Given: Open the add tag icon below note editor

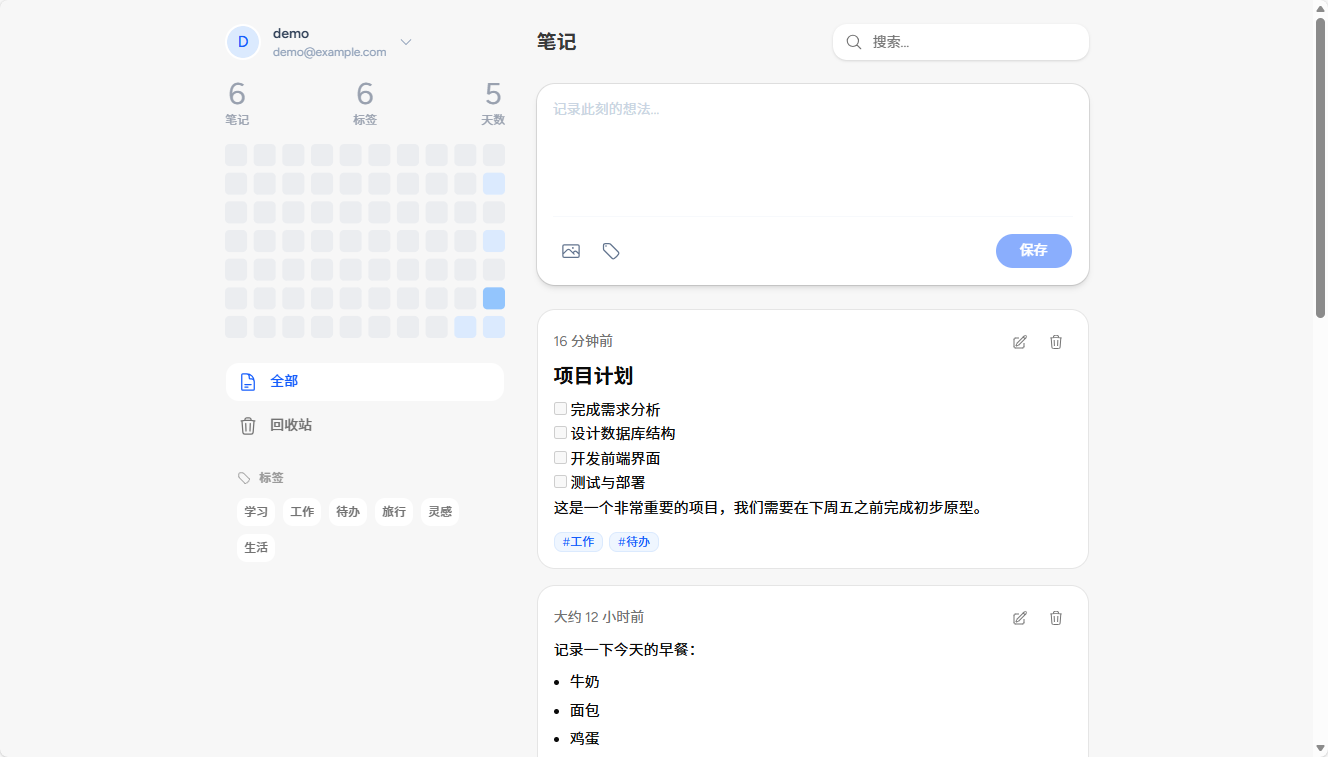Looking at the screenshot, I should 611,251.
